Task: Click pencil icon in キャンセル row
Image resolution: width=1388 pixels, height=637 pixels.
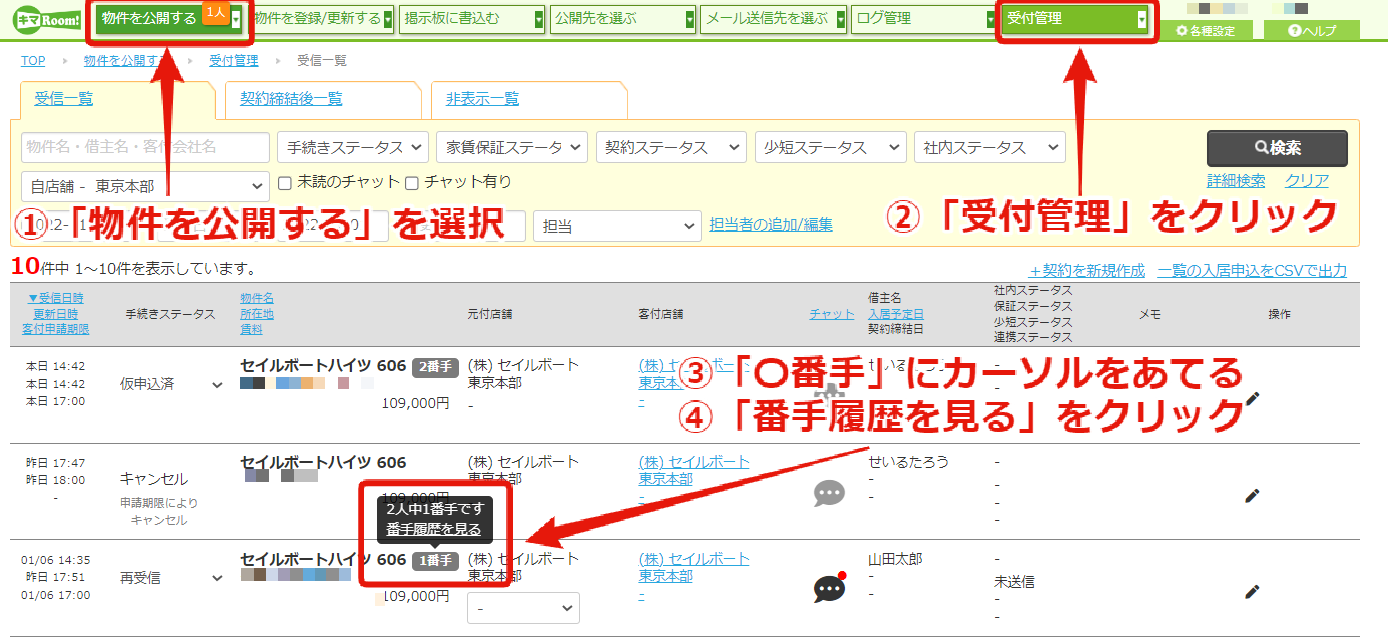Action: (x=1252, y=495)
